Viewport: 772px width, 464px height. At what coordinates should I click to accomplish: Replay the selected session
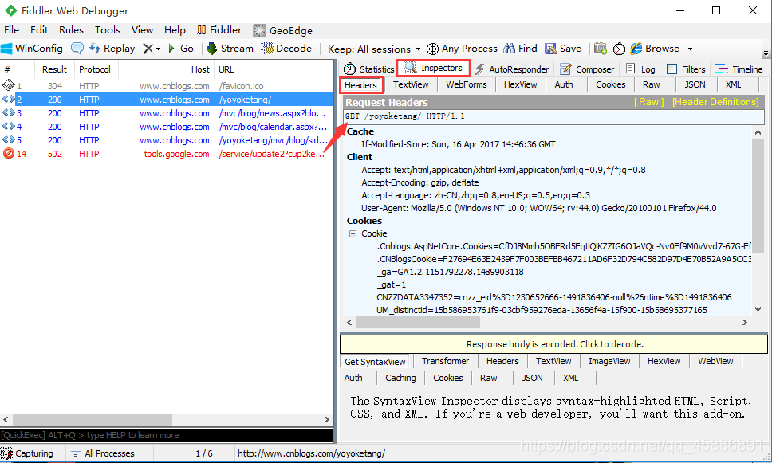[x=112, y=48]
